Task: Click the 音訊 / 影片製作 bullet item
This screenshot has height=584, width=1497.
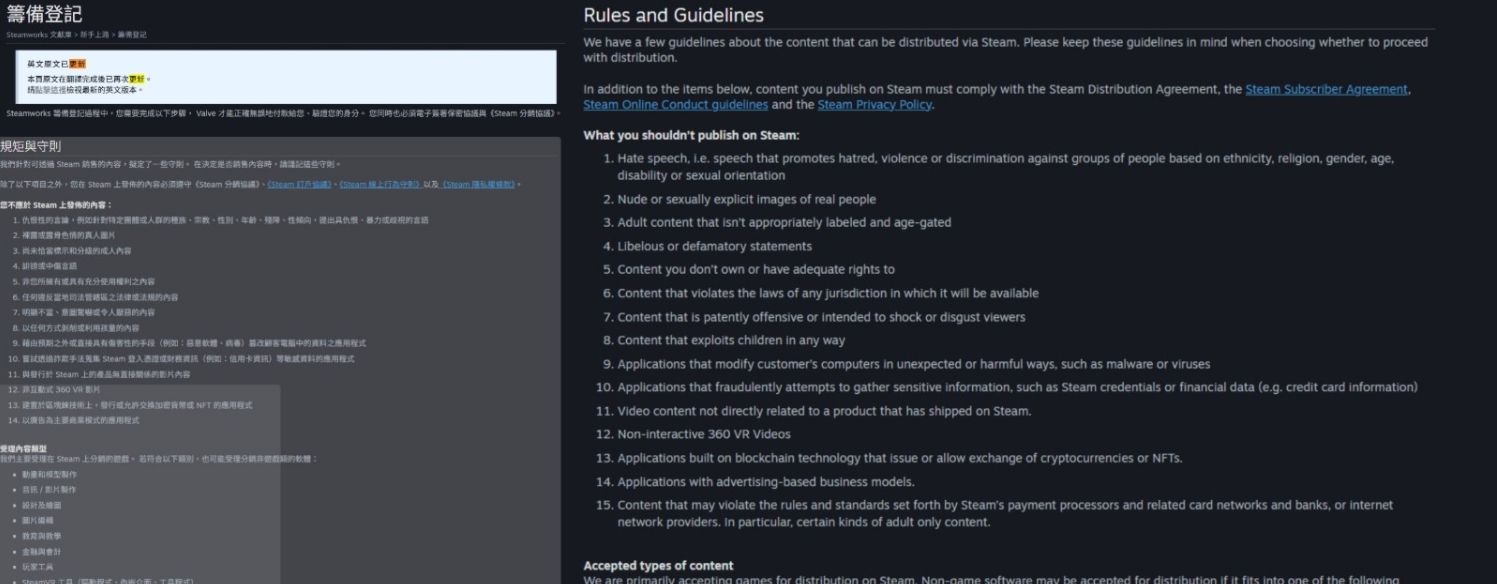Action: tap(49, 490)
